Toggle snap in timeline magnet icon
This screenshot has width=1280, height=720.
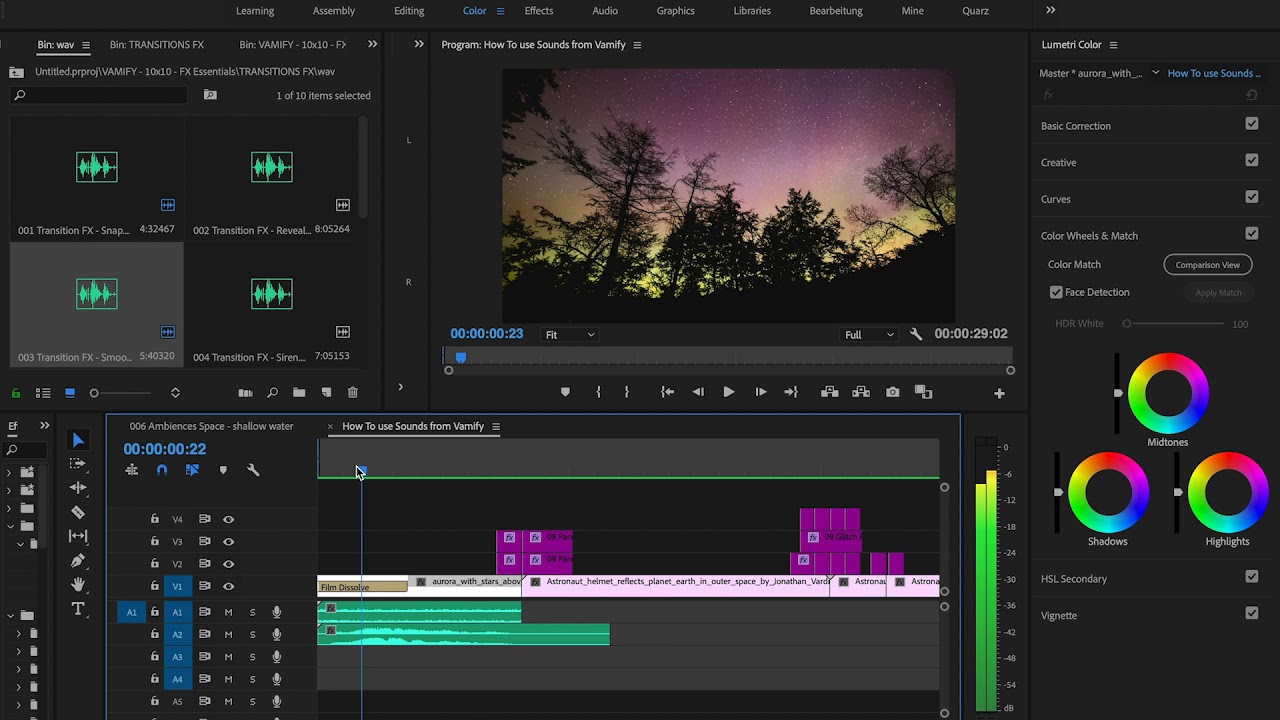[162, 470]
